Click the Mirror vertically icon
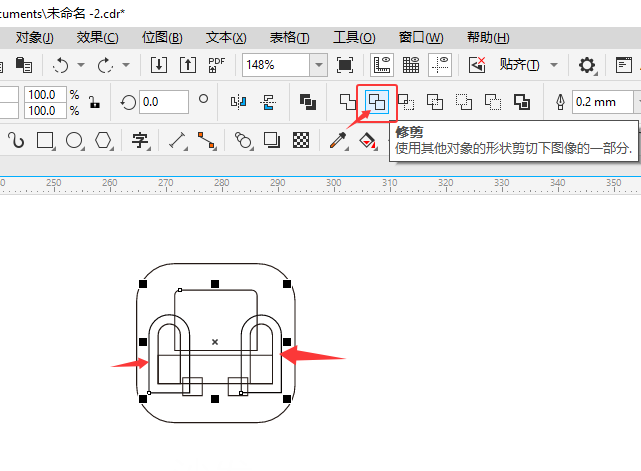The width and height of the screenshot is (641, 471). (268, 102)
